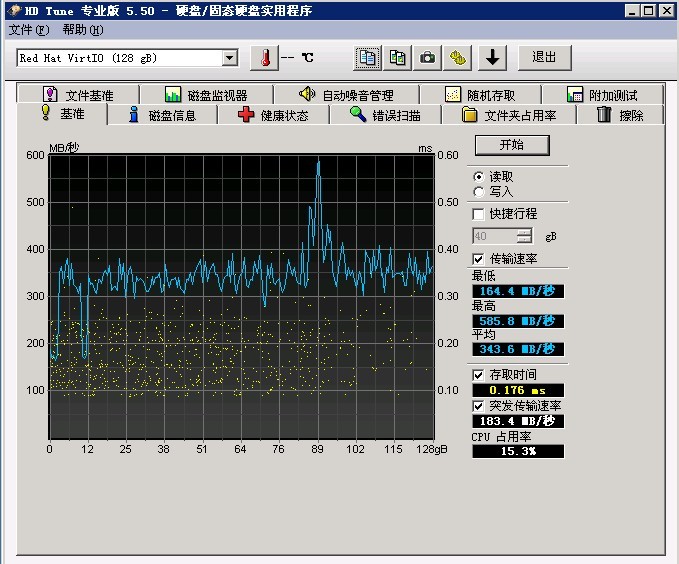Click the down arrow minimize-to-tray icon
Screen dimensions: 679x564
[x=491, y=57]
